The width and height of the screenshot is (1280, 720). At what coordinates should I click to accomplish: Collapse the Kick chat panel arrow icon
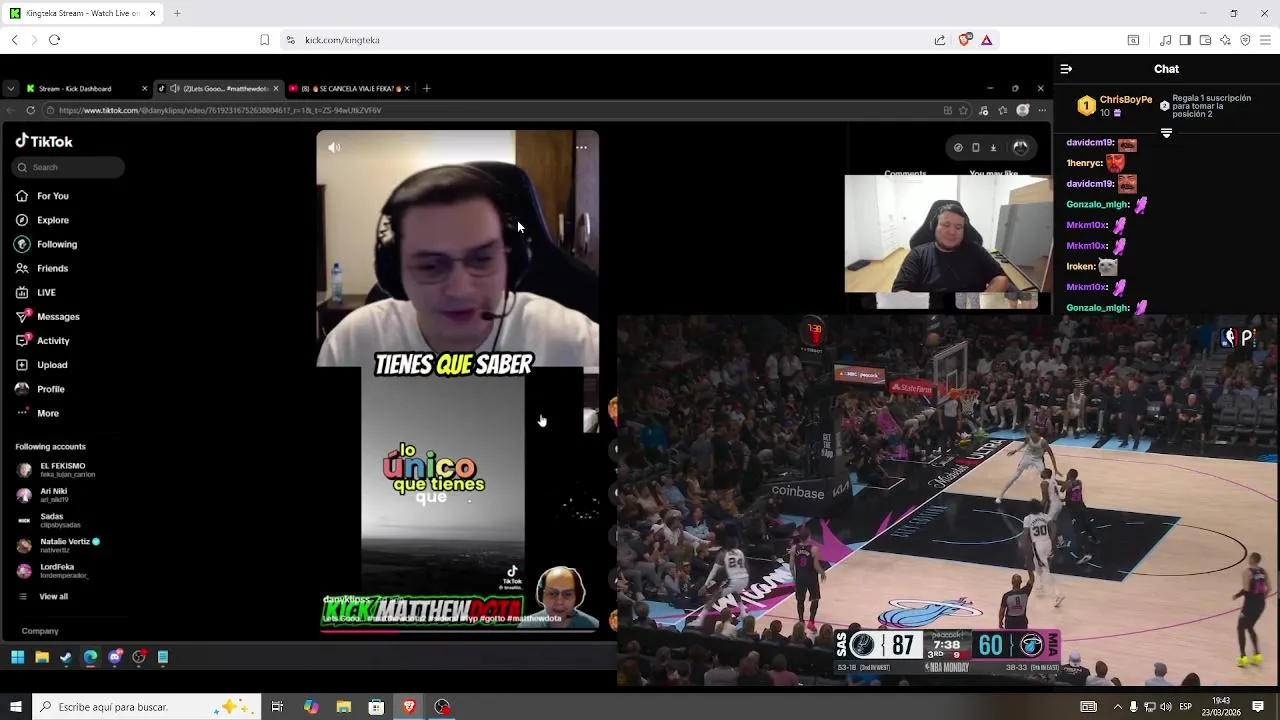[x=1066, y=69]
